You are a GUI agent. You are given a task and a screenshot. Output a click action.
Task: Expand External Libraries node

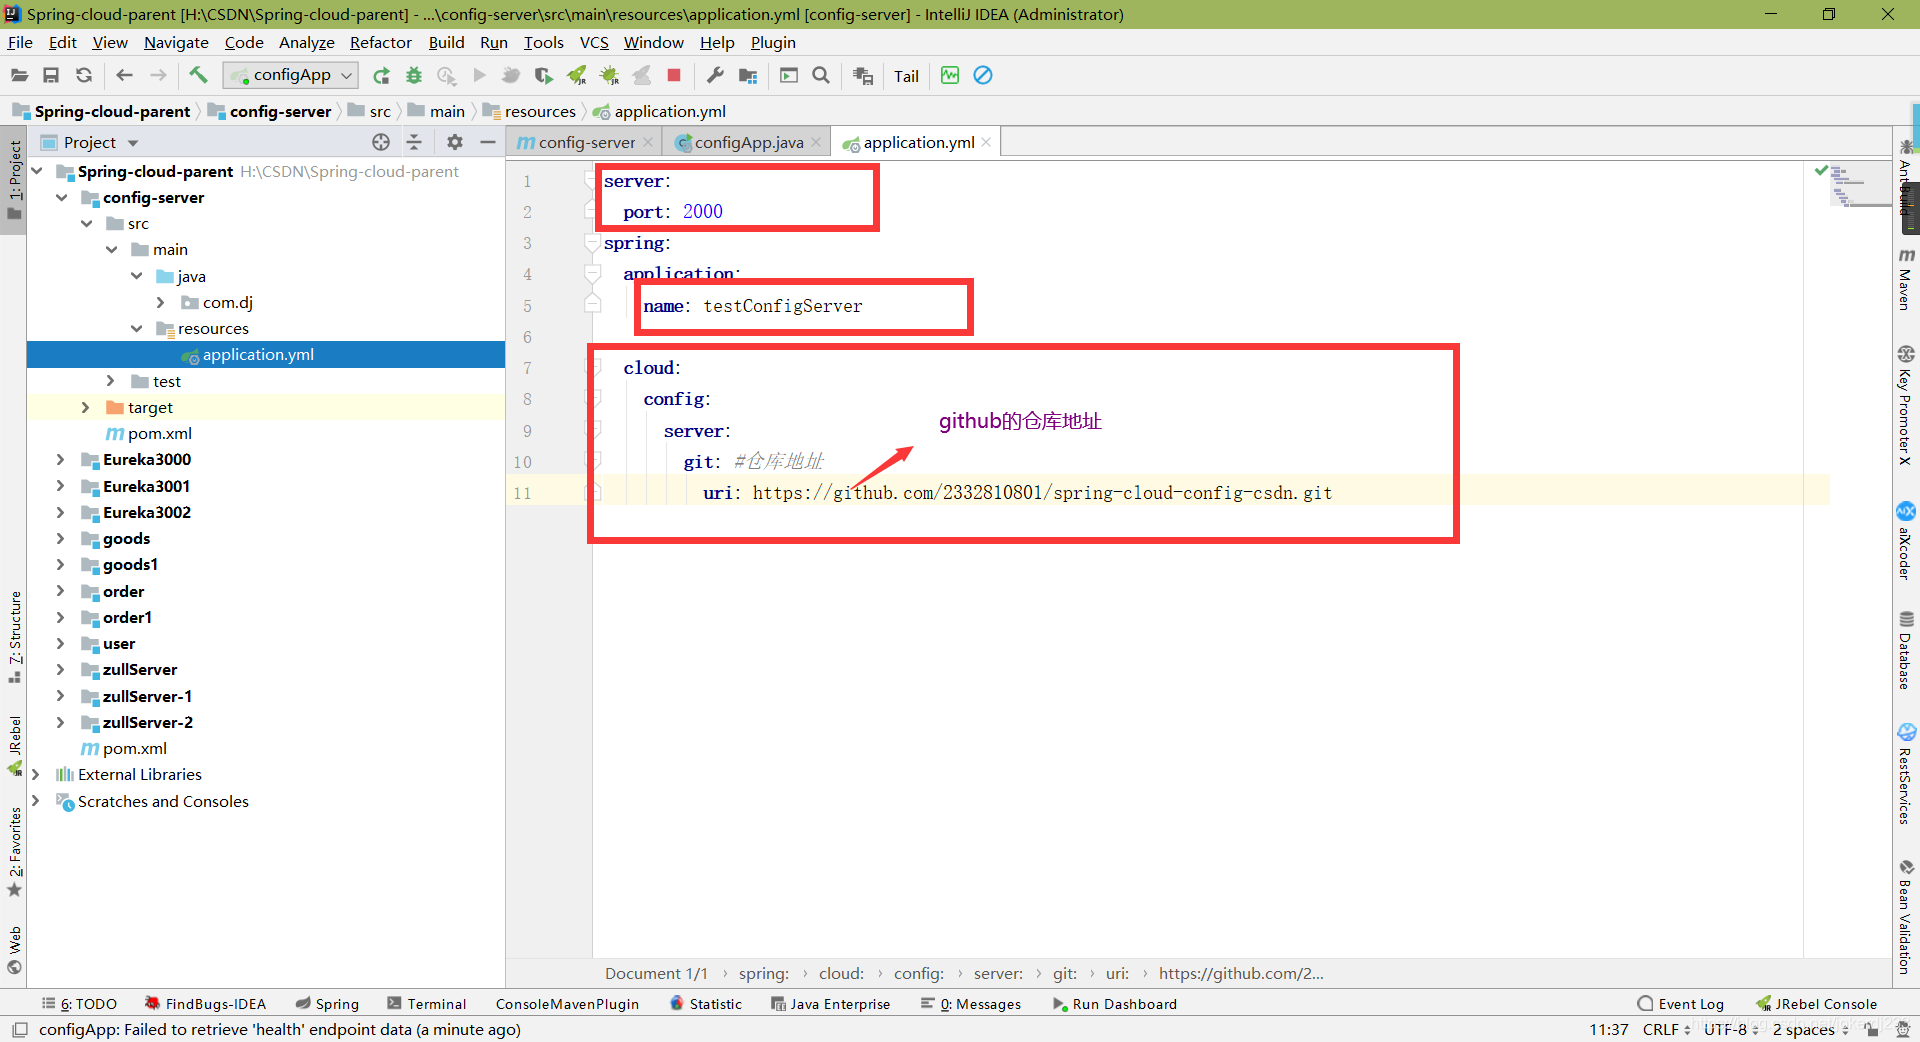pyautogui.click(x=36, y=774)
